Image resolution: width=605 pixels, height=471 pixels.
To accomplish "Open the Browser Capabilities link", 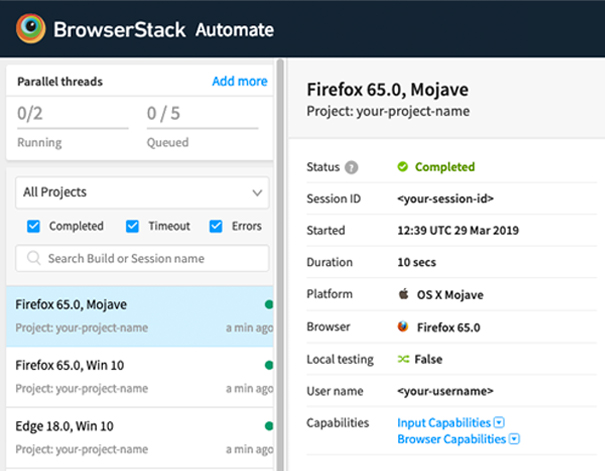I will pyautogui.click(x=451, y=439).
